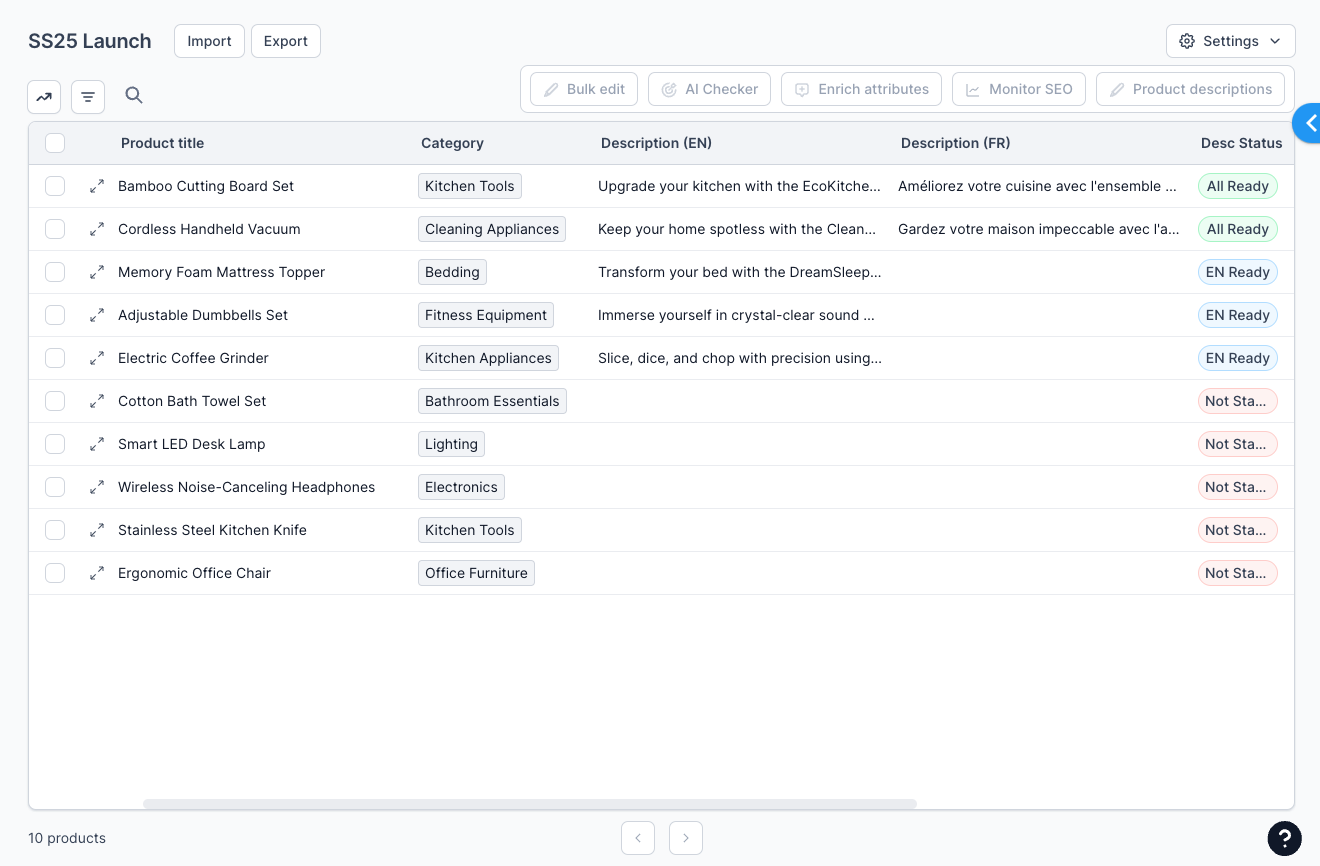Expand row for Cordless Handheld Vacuum

tap(97, 229)
